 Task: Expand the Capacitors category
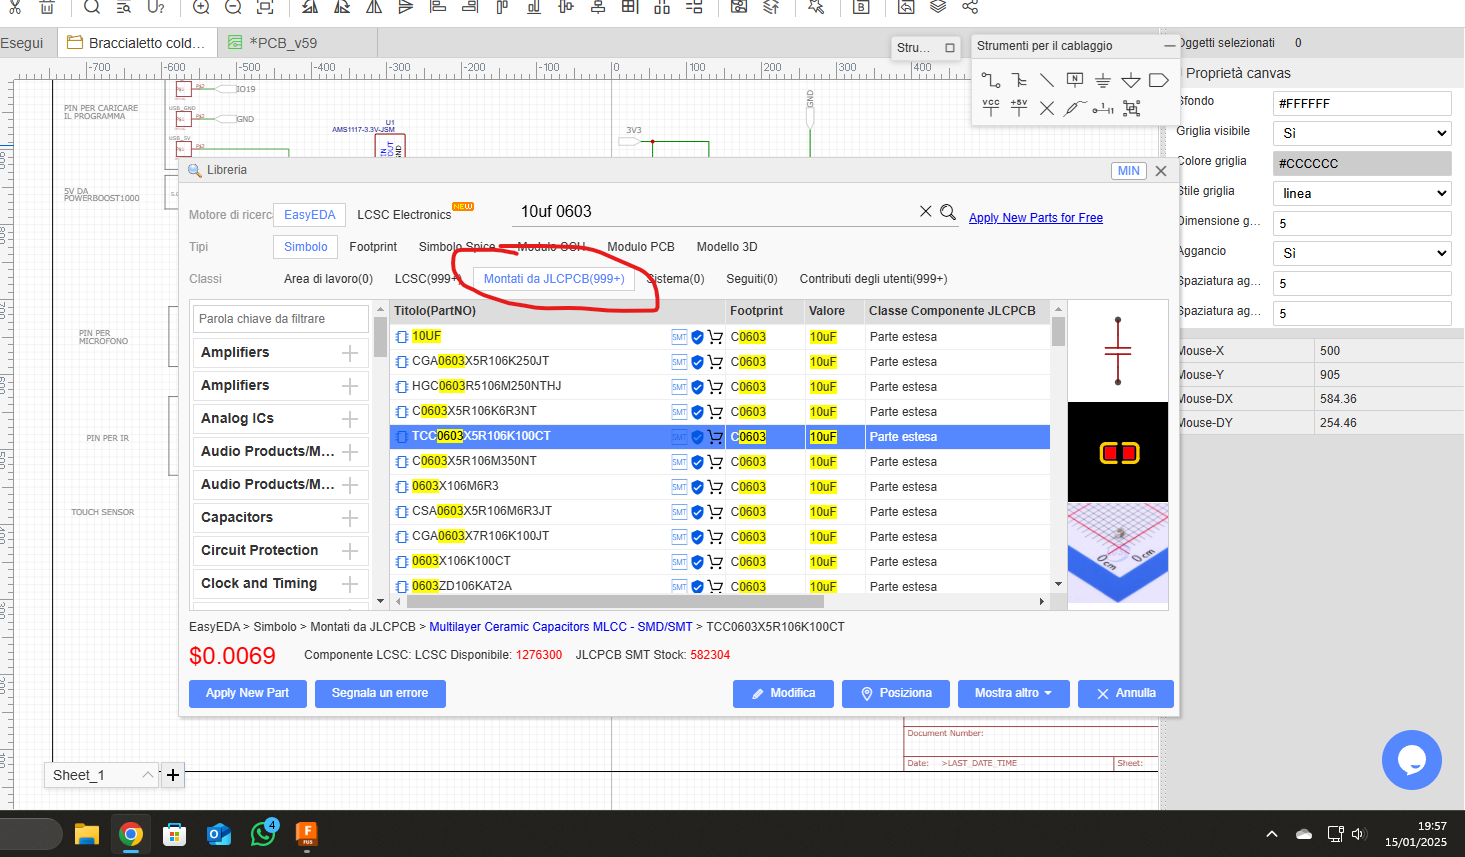pos(350,518)
